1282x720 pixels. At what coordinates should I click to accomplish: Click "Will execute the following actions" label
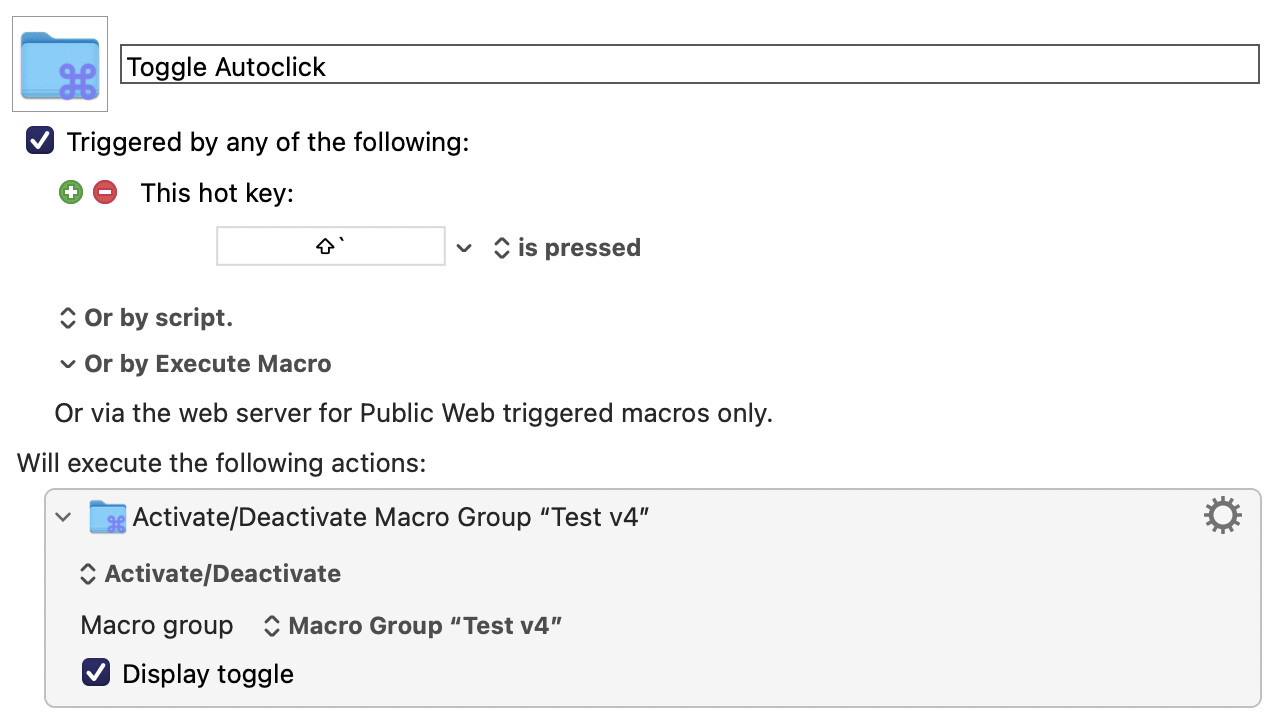coord(222,464)
